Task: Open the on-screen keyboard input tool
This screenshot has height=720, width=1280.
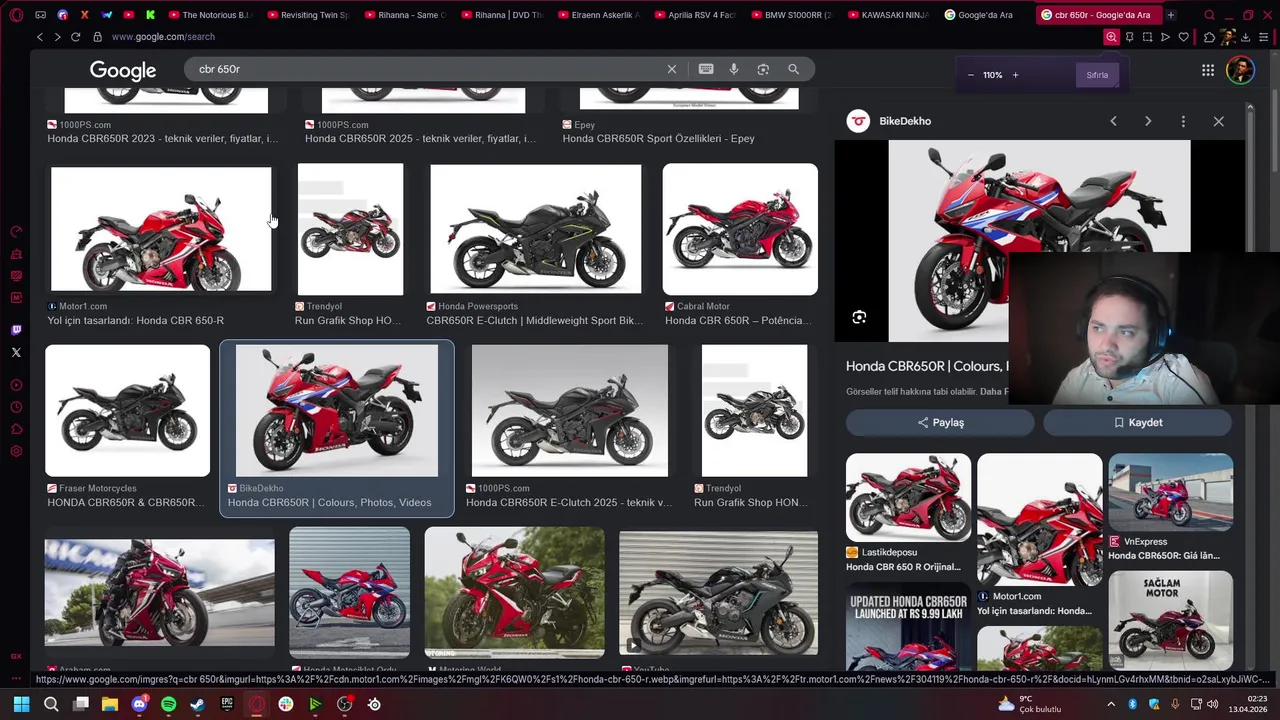Action: point(706,69)
